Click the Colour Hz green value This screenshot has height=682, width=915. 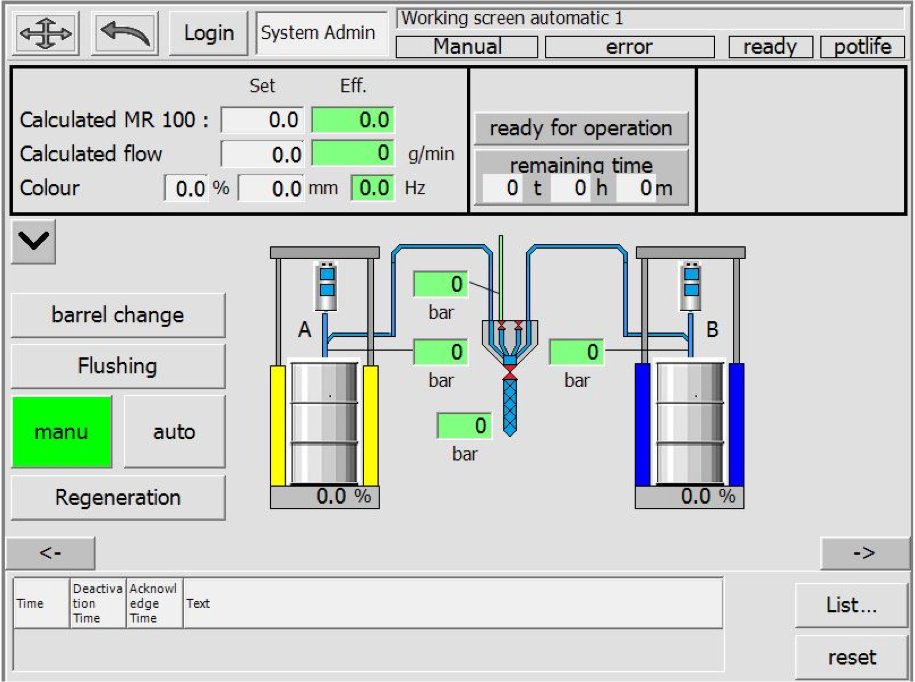click(373, 188)
